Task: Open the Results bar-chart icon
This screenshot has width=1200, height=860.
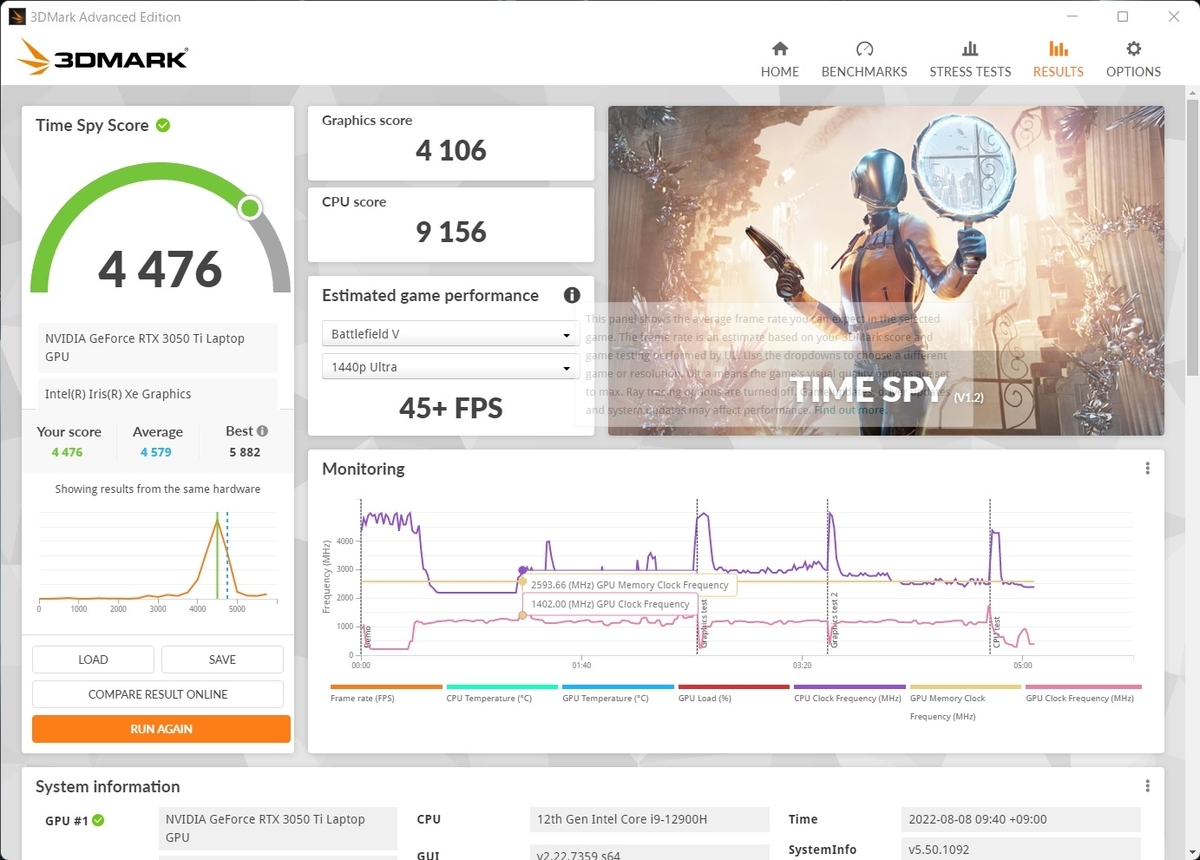Action: click(1058, 49)
